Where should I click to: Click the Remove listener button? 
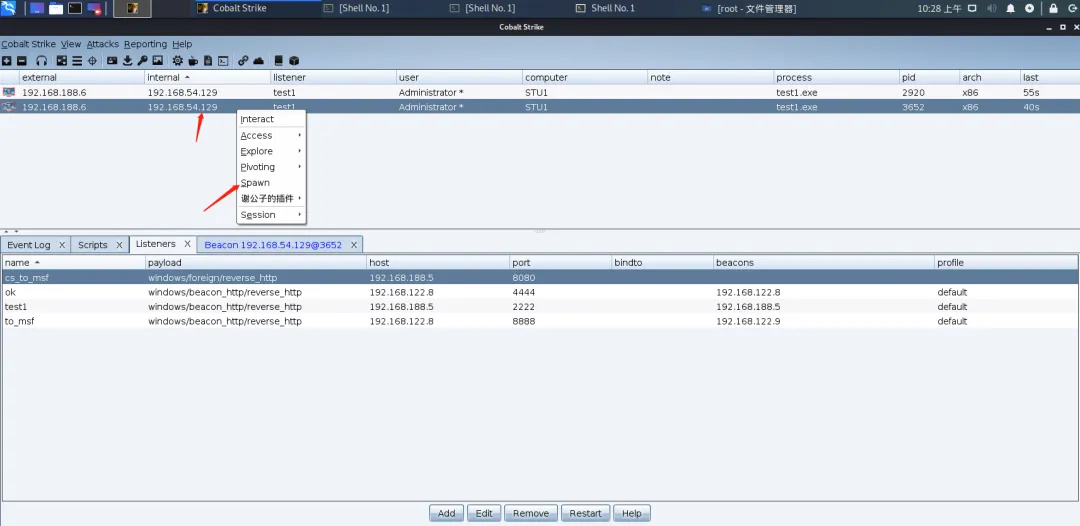point(531,513)
